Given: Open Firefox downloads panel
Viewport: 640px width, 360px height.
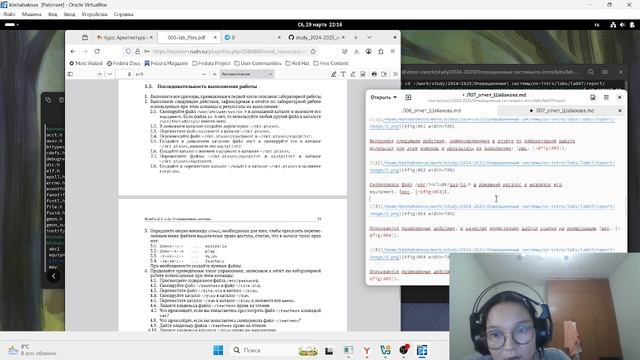Looking at the screenshot, I should tap(356, 51).
